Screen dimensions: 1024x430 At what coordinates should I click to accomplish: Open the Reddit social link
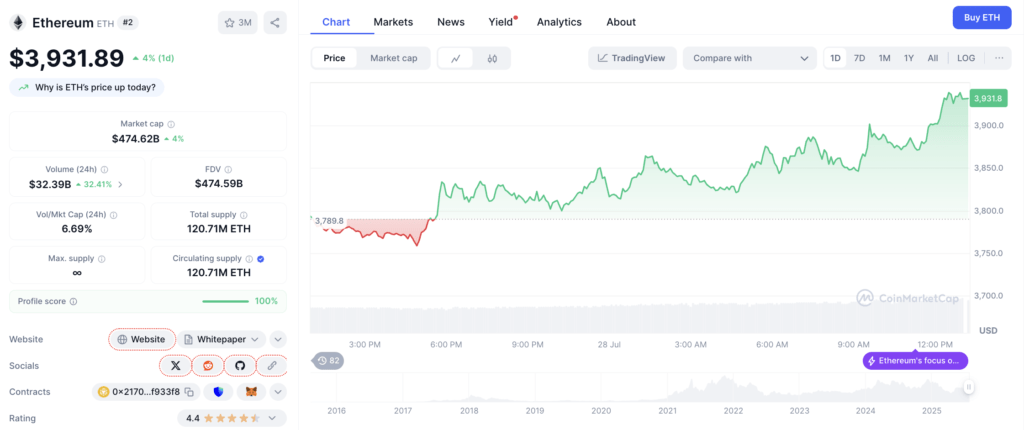[x=208, y=365]
